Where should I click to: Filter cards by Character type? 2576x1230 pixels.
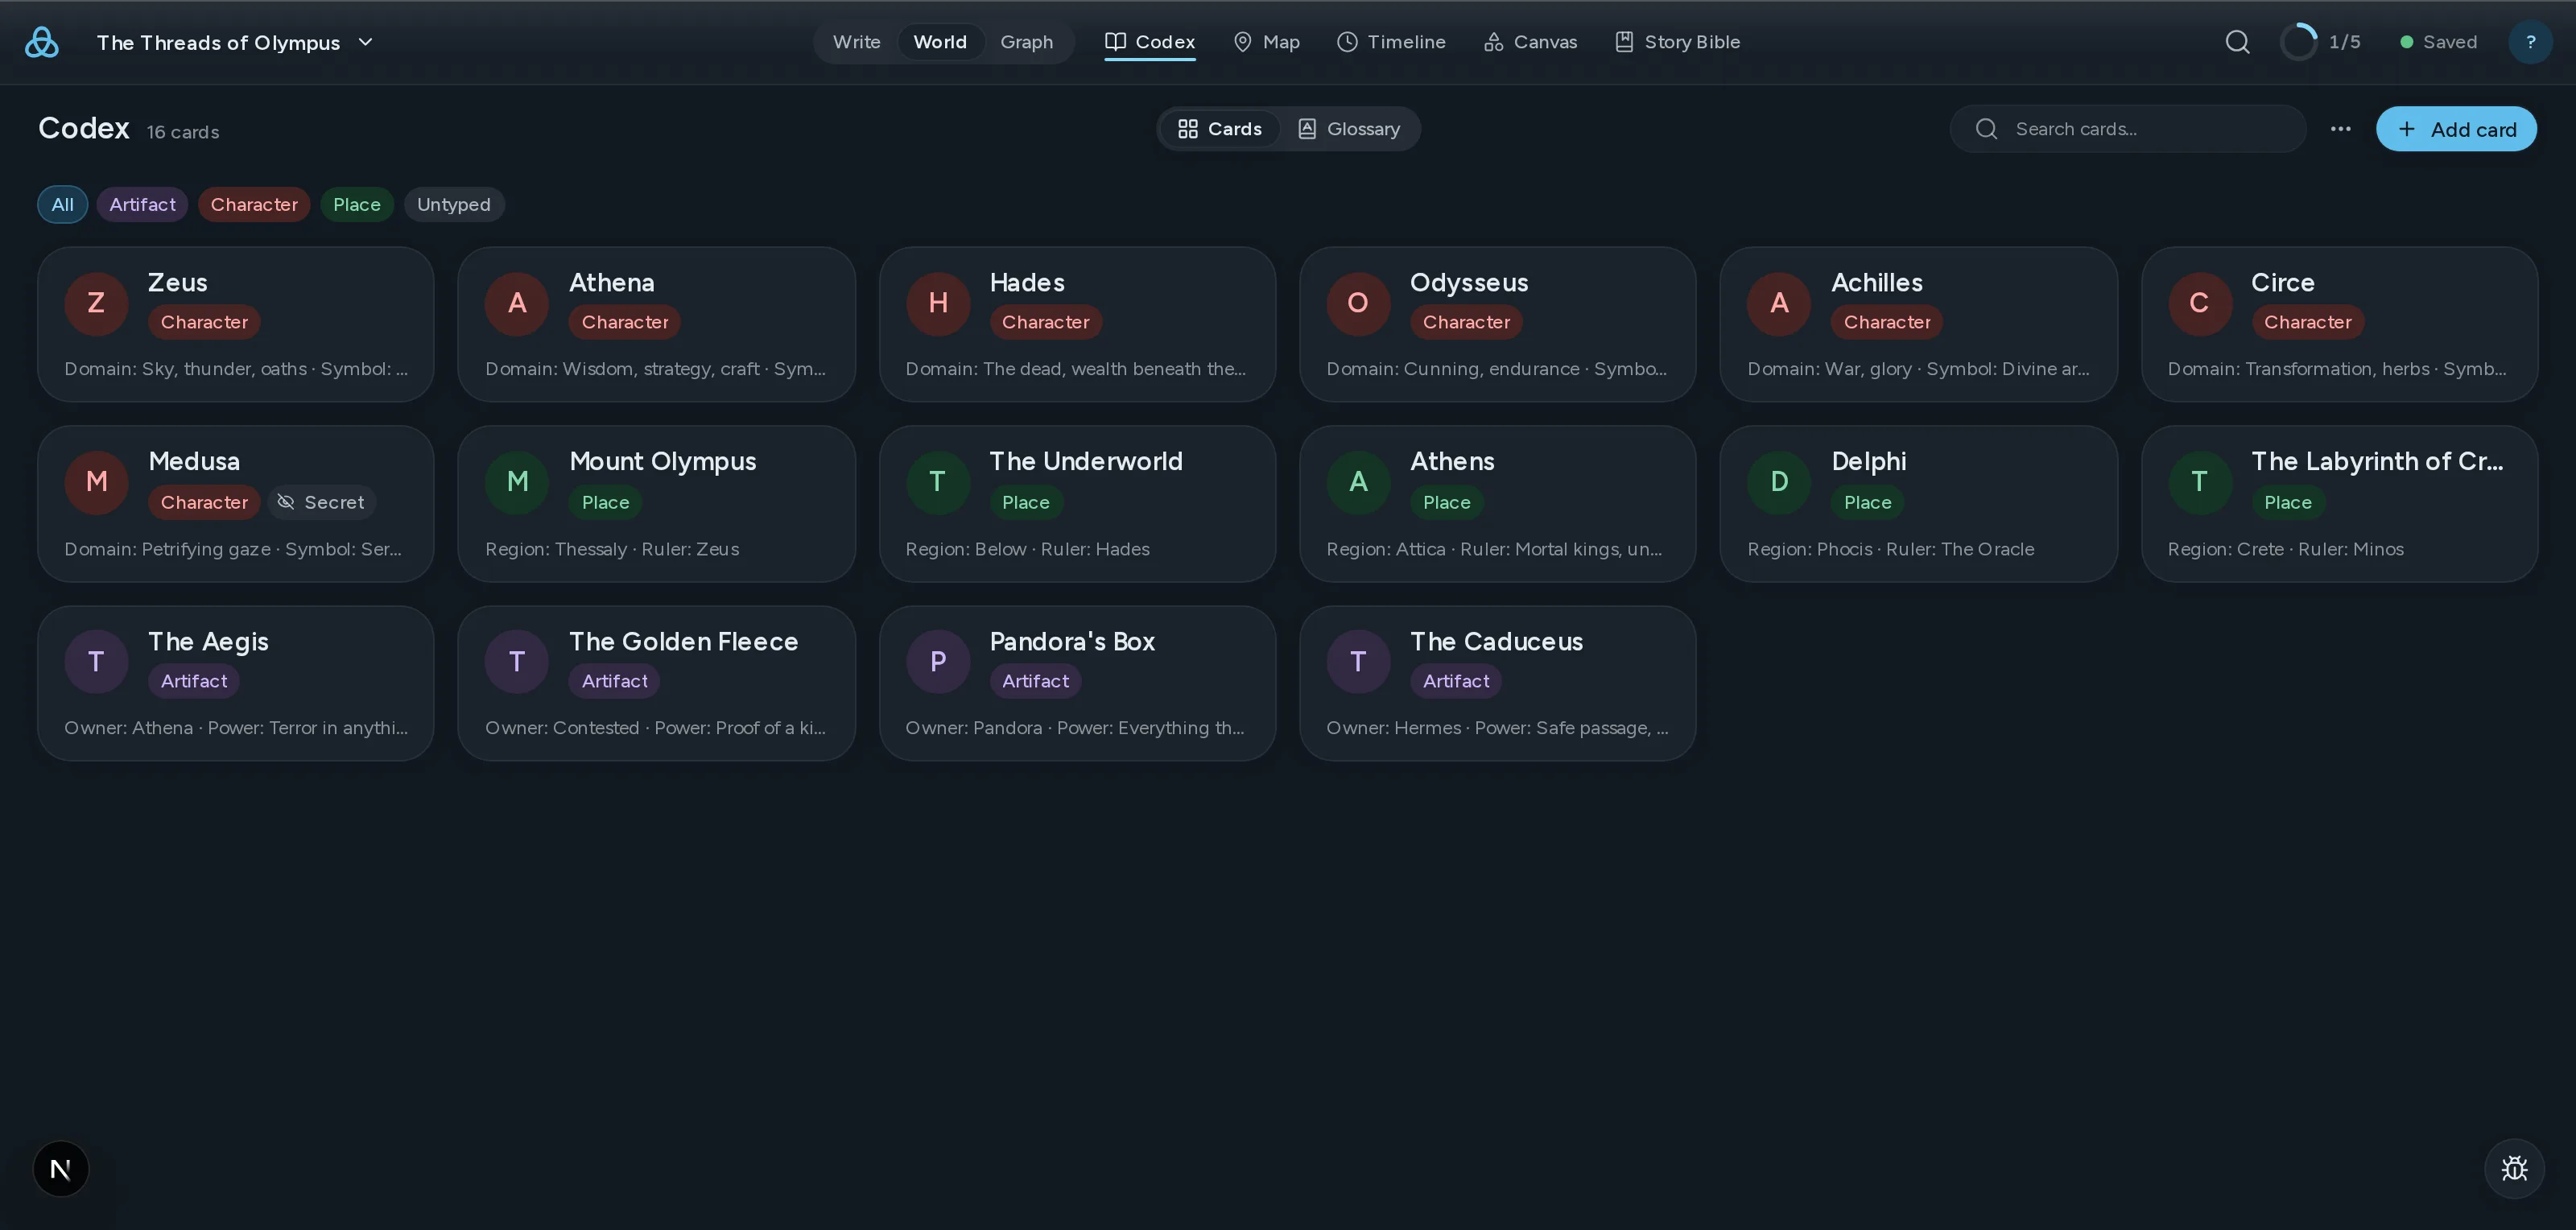tap(254, 204)
